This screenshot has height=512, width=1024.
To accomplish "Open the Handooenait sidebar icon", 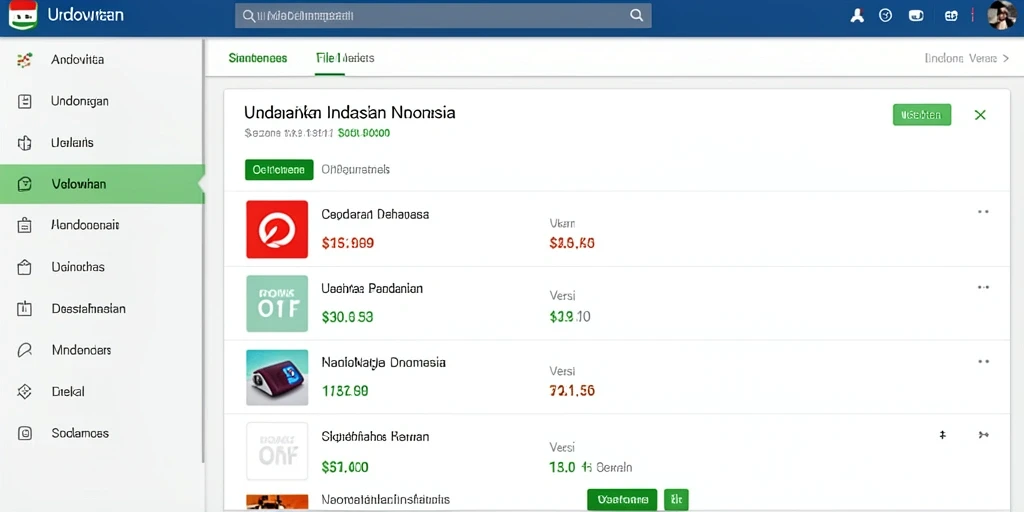I will coord(24,225).
